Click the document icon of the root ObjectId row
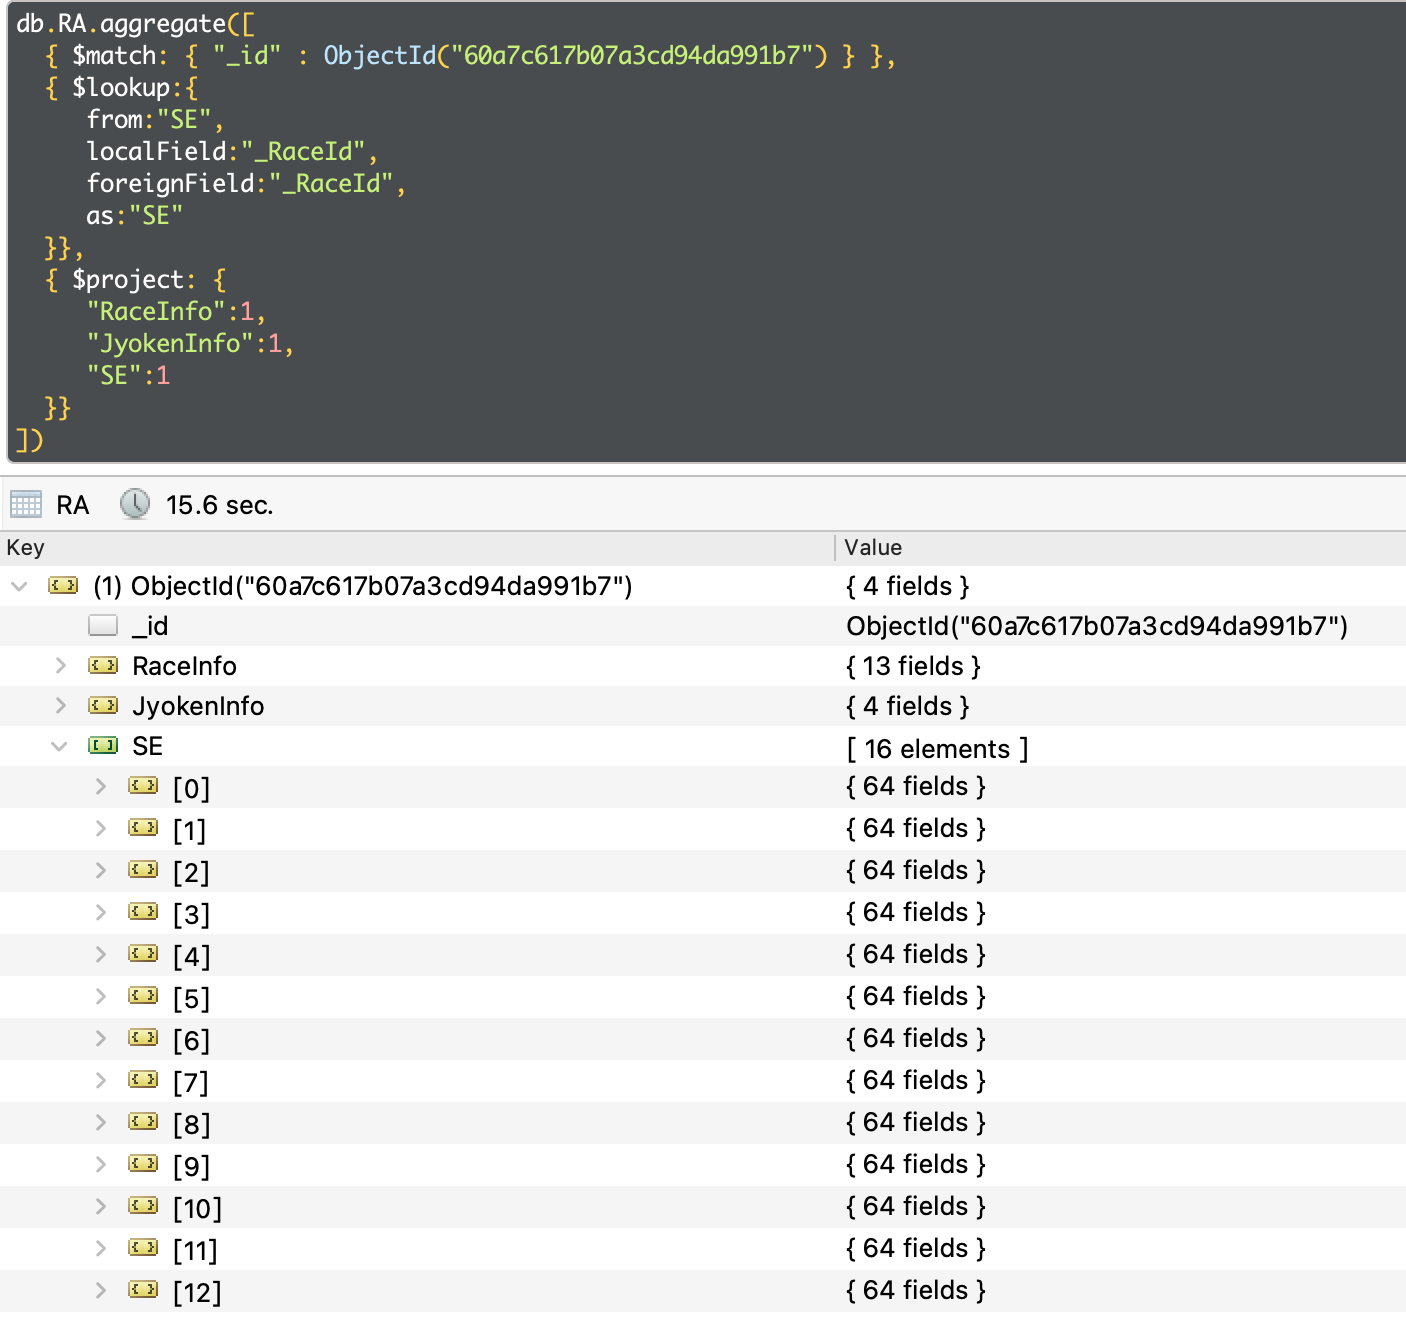The width and height of the screenshot is (1406, 1320). 63,586
